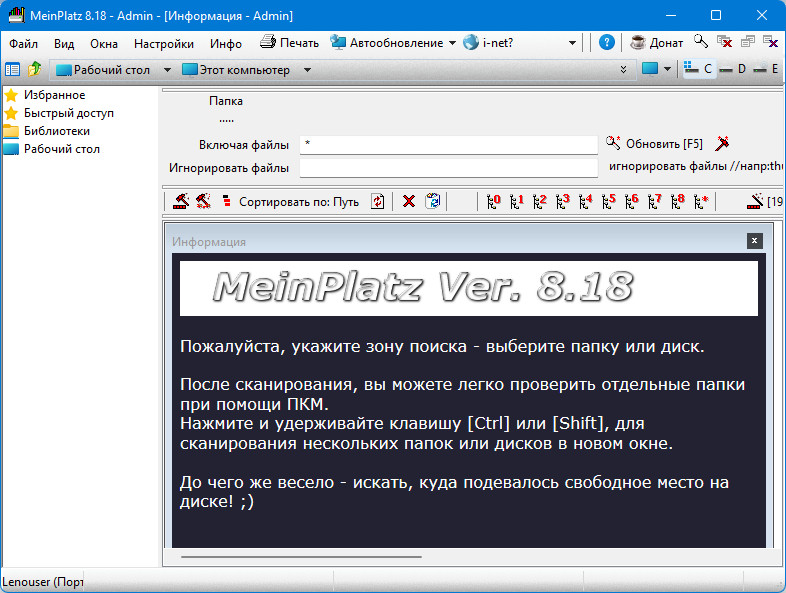Click the Включая файлы input field
Screen dimensions: 786x593
448,145
